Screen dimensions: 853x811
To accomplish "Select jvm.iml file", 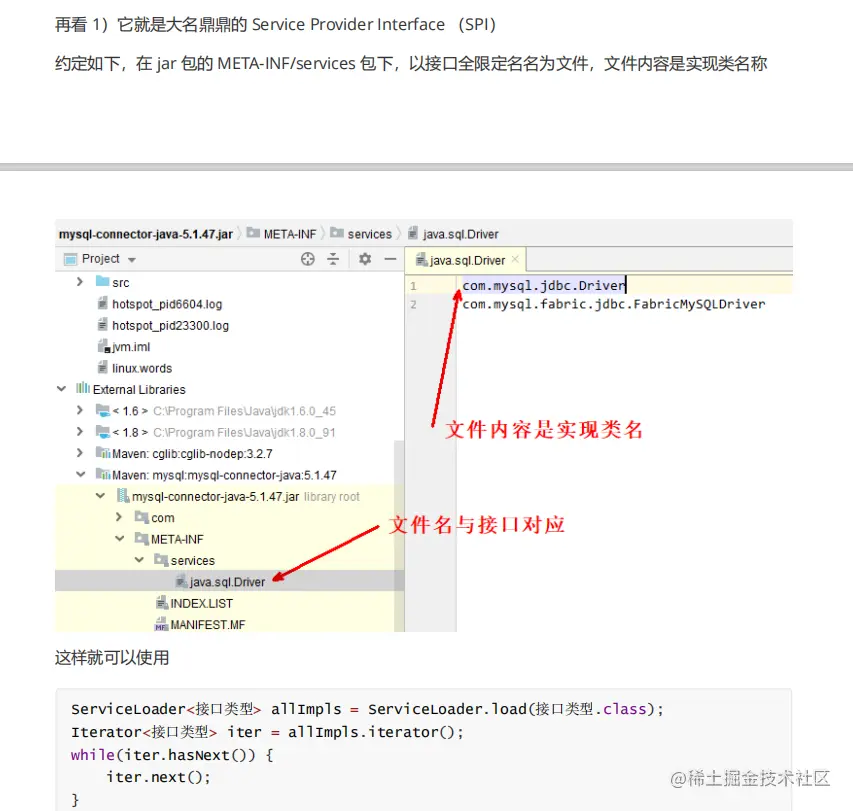I will [131, 347].
